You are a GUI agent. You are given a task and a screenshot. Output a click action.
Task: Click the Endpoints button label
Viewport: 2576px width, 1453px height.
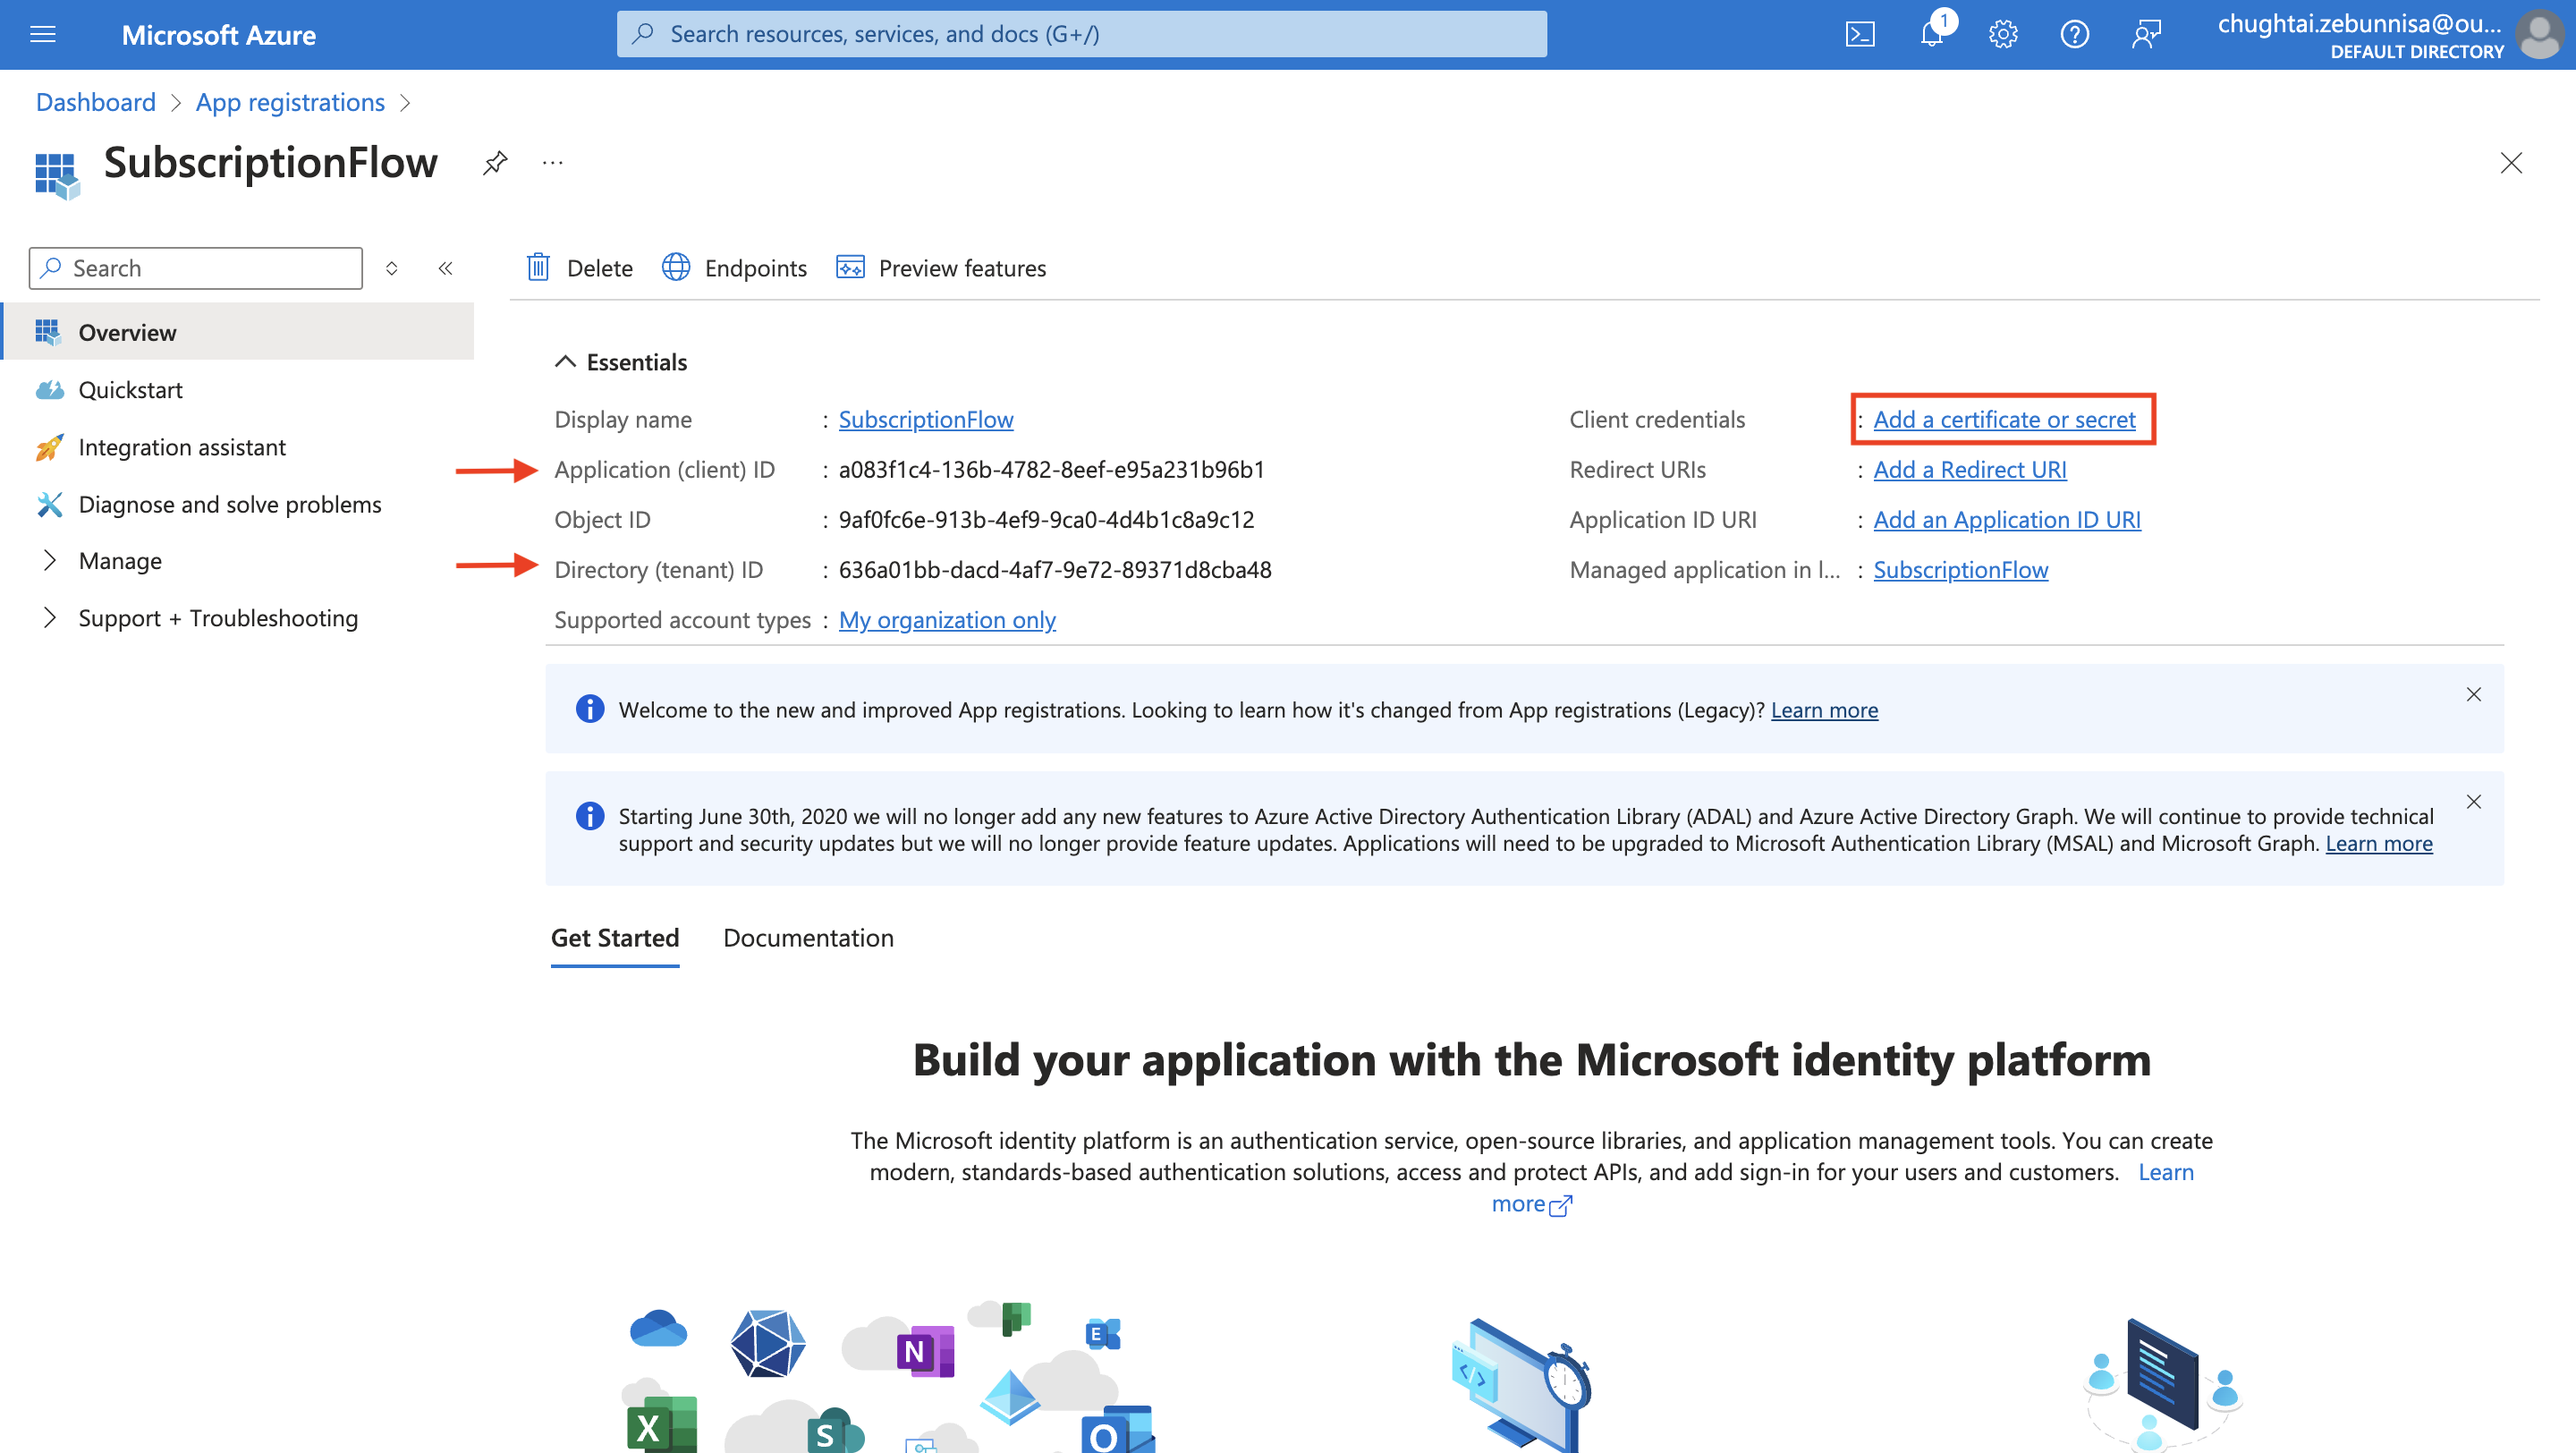point(756,268)
